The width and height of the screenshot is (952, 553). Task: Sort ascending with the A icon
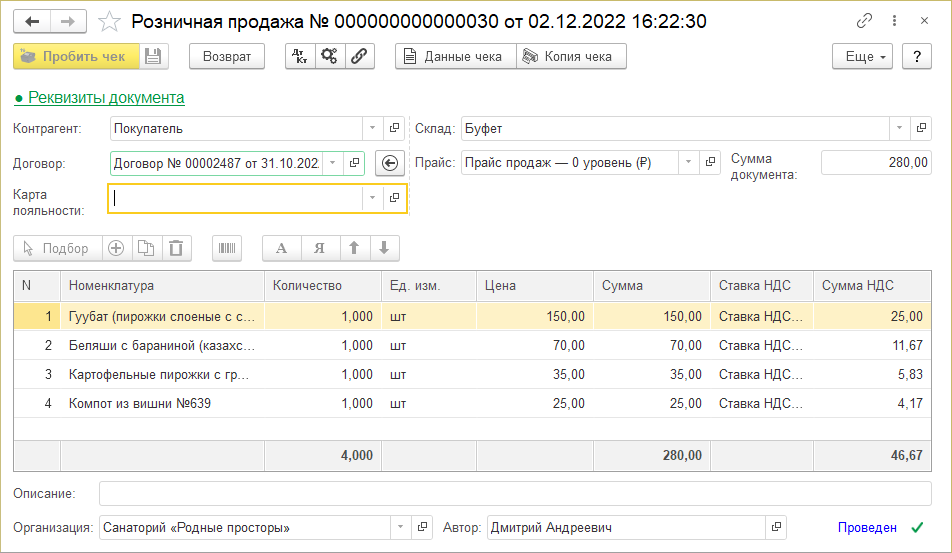[x=281, y=248]
